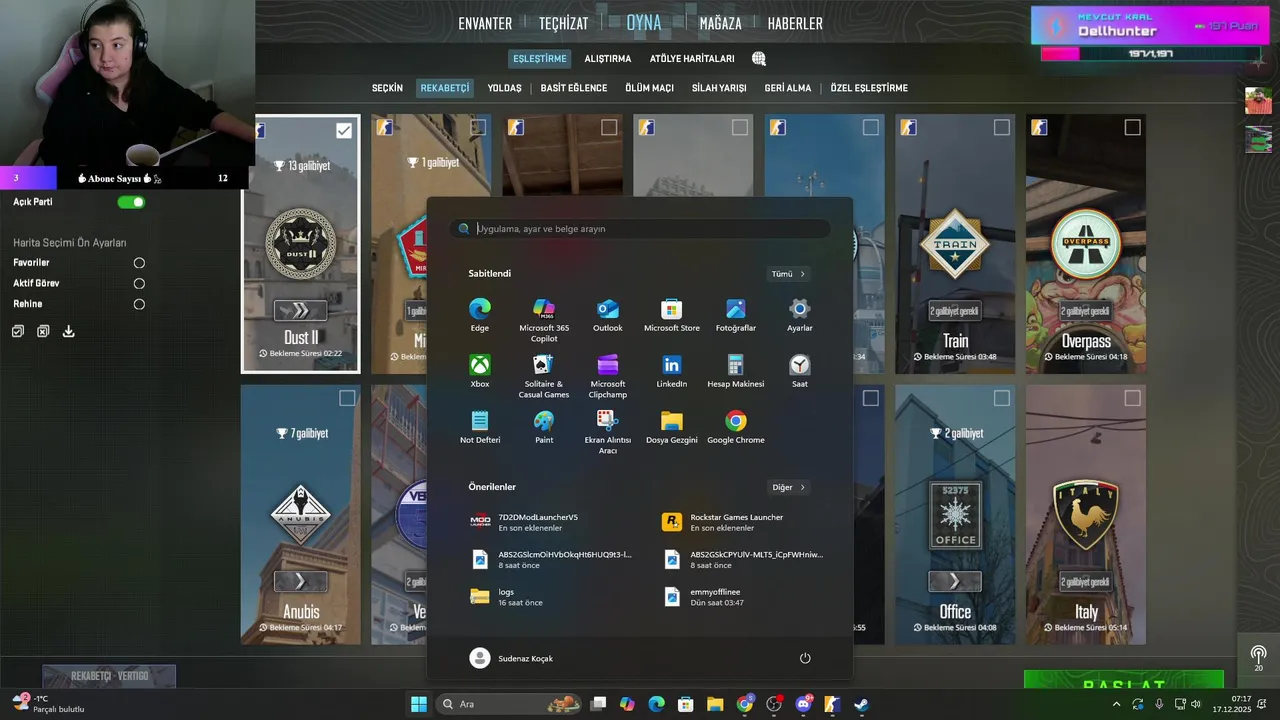Open the Sudenaz Koçak user account
The width and height of the screenshot is (1280, 720).
coord(511,658)
